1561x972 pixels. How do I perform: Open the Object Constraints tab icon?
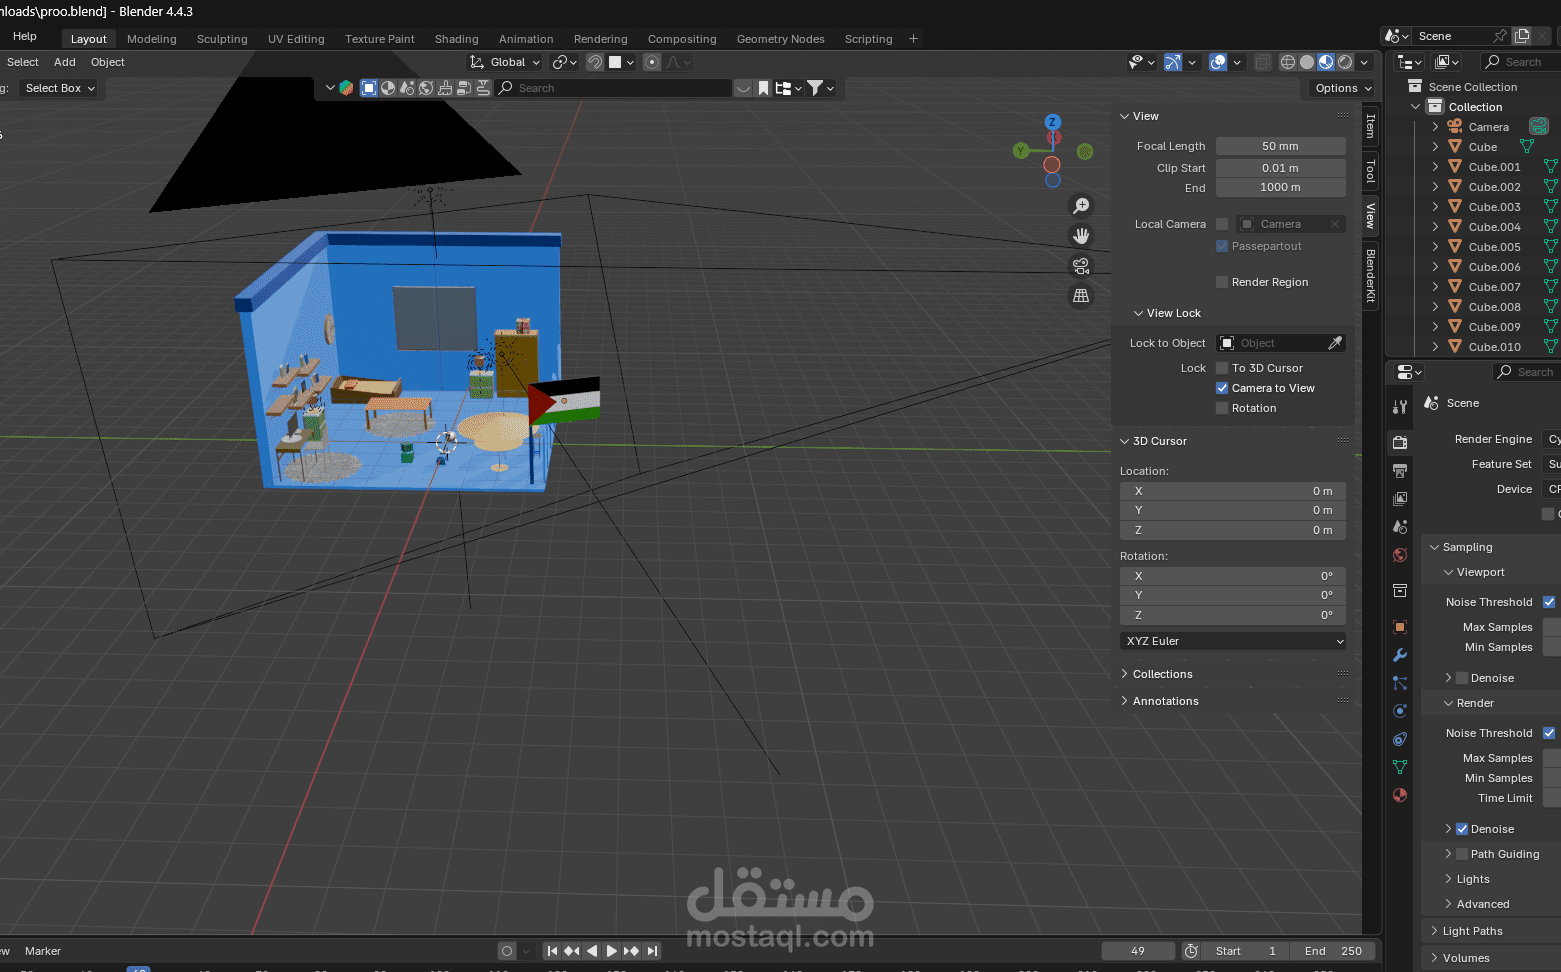click(x=1400, y=739)
